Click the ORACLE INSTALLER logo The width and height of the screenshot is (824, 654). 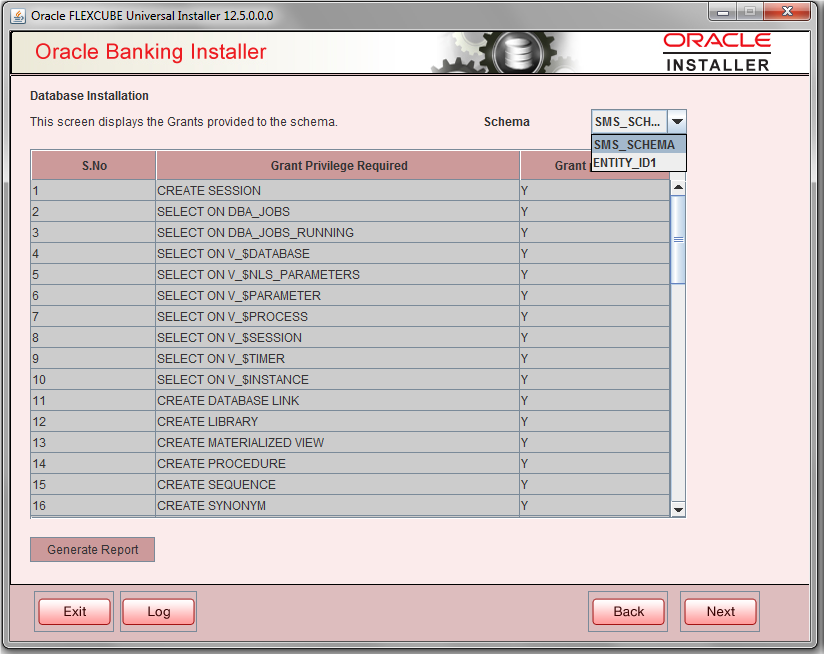click(717, 50)
